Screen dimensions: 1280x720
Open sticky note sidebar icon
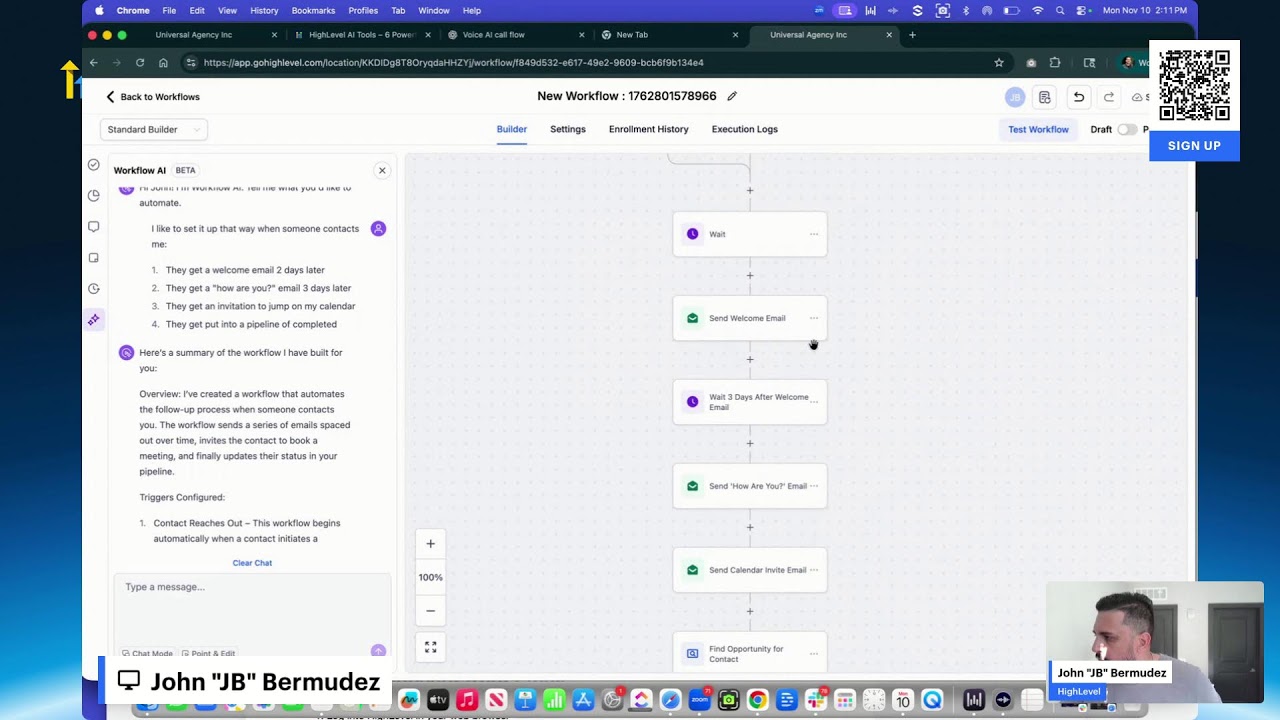click(93, 257)
